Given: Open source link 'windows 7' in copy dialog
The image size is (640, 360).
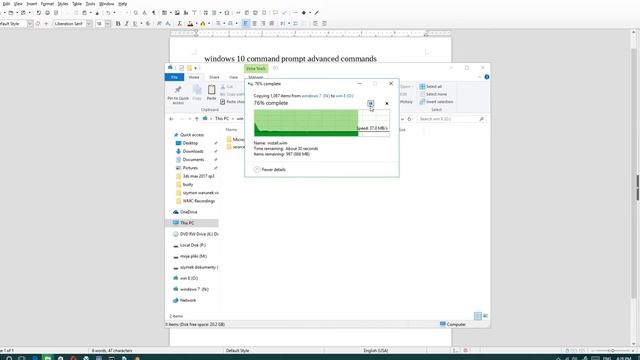Looking at the screenshot, I should (316, 96).
